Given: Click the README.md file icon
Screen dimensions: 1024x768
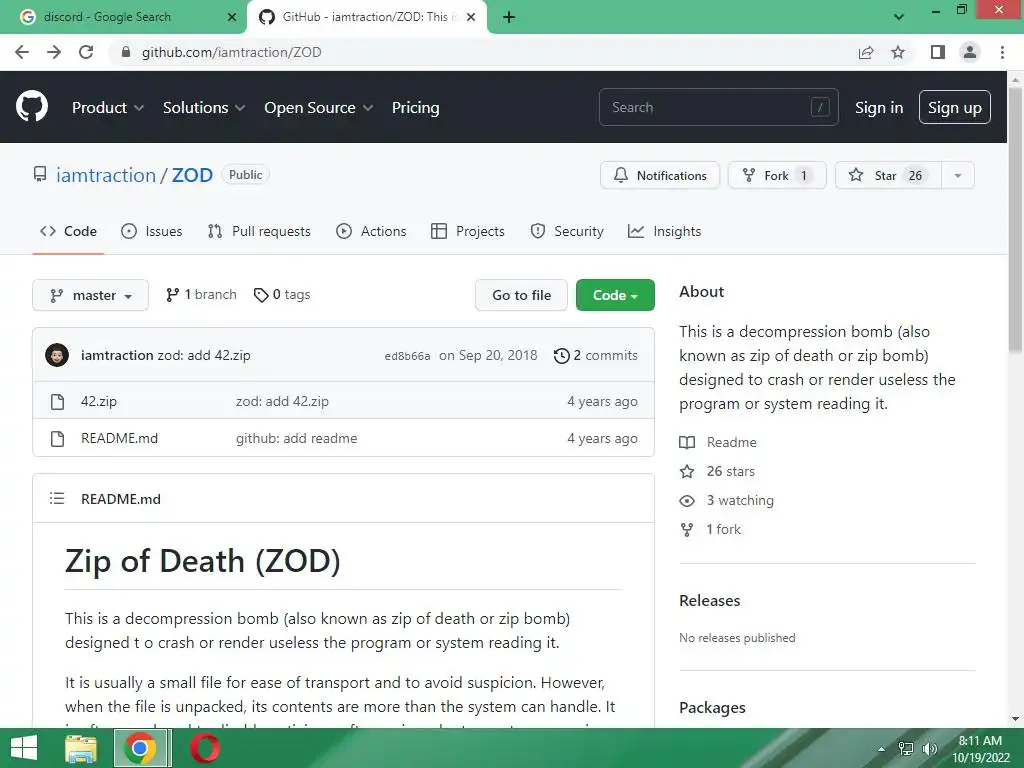Looking at the screenshot, I should [57, 439].
